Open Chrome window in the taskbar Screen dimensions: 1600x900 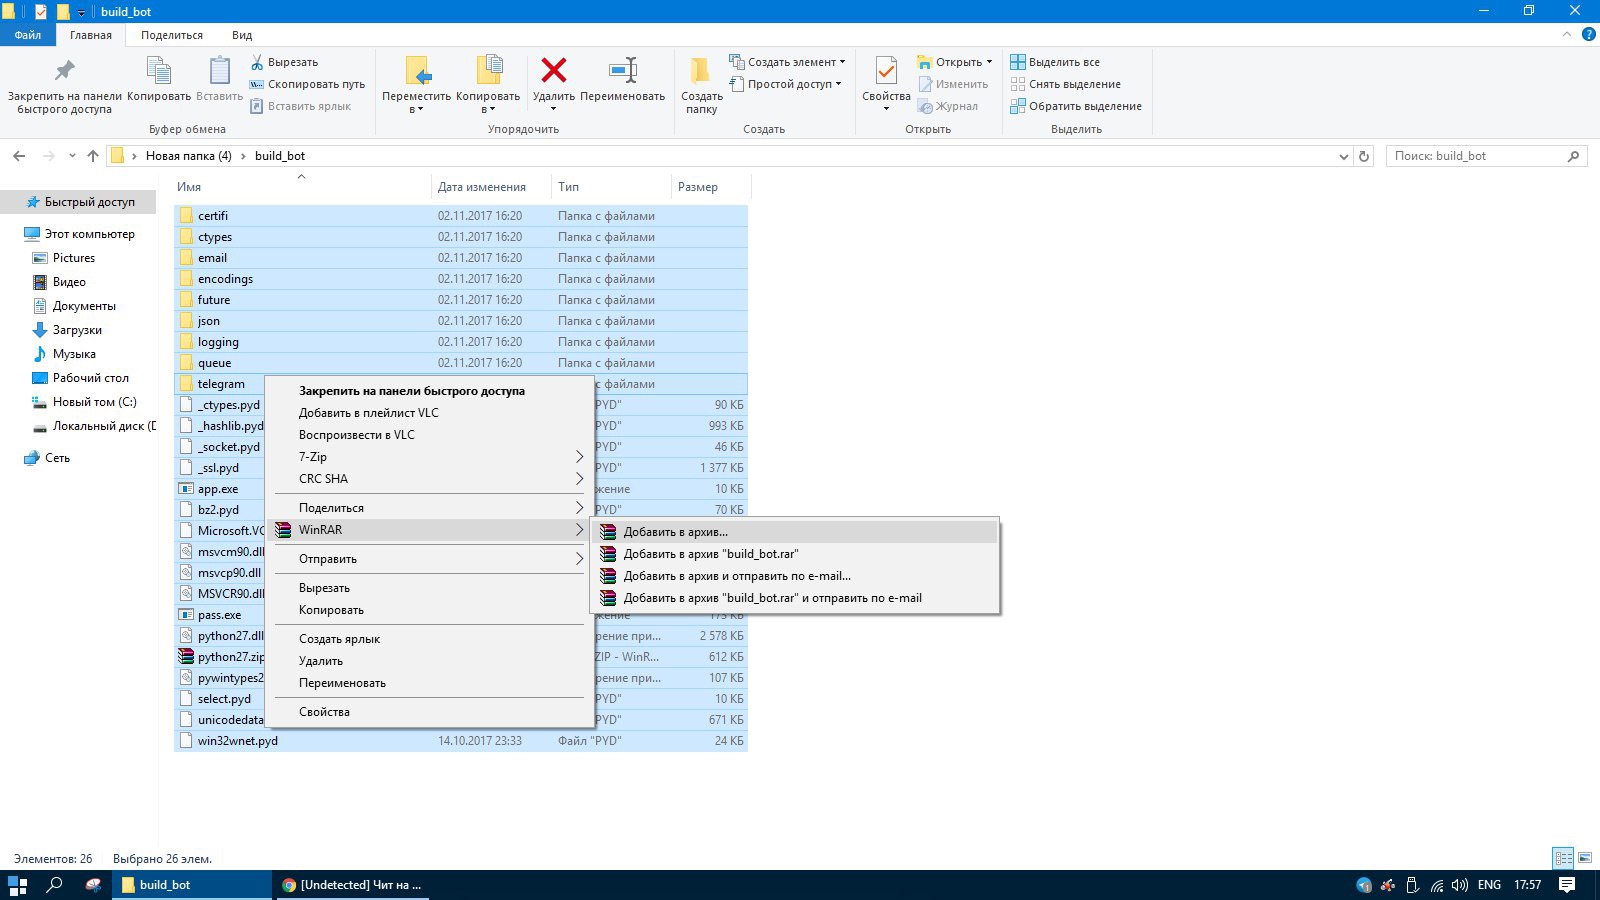tap(351, 885)
